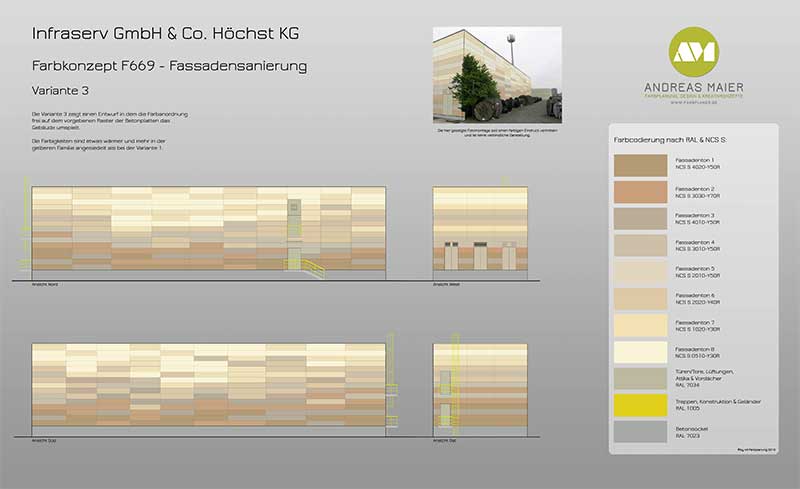
Task: Click the Farbkonzept F669 - Fassadensanierung heading
Action: pos(169,66)
